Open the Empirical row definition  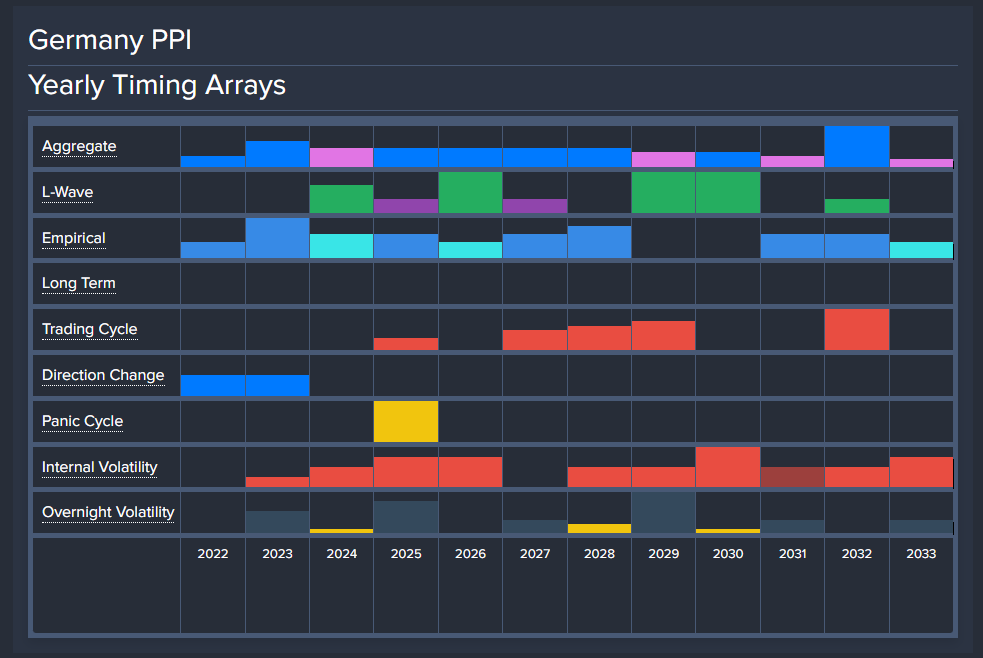pyautogui.click(x=73, y=238)
